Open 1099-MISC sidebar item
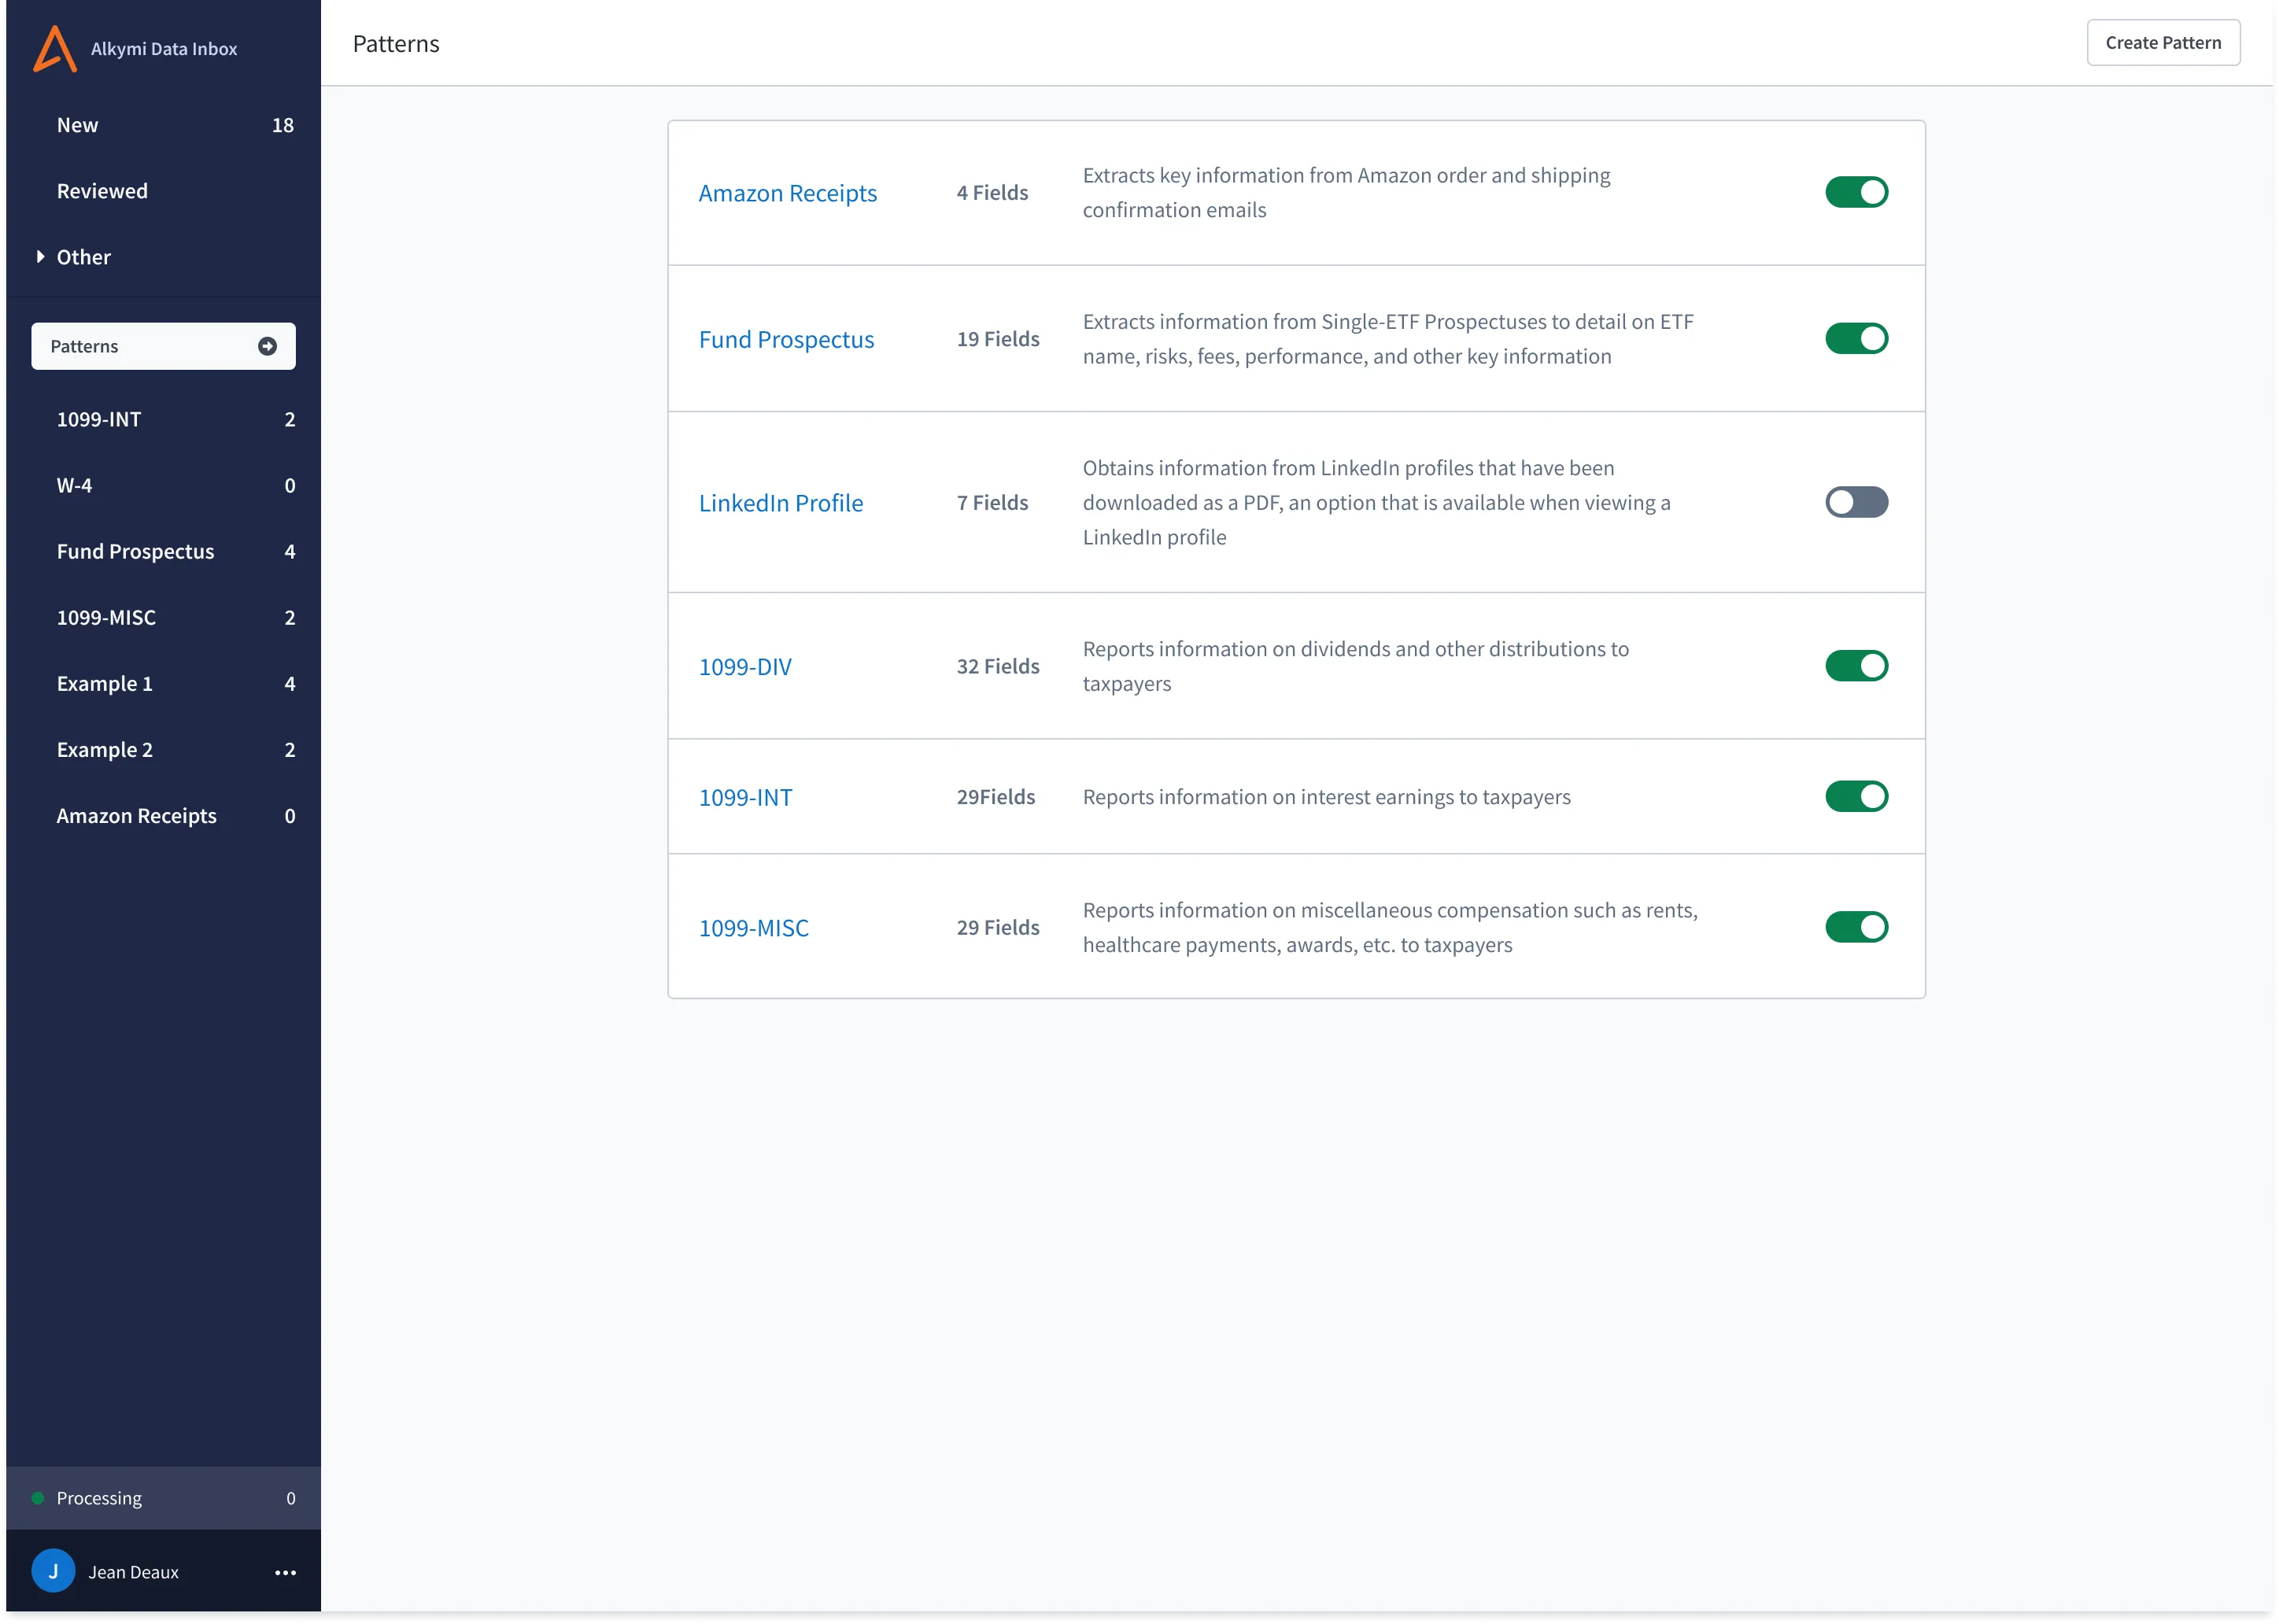This screenshot has height=1624, width=2279. pyautogui.click(x=164, y=617)
